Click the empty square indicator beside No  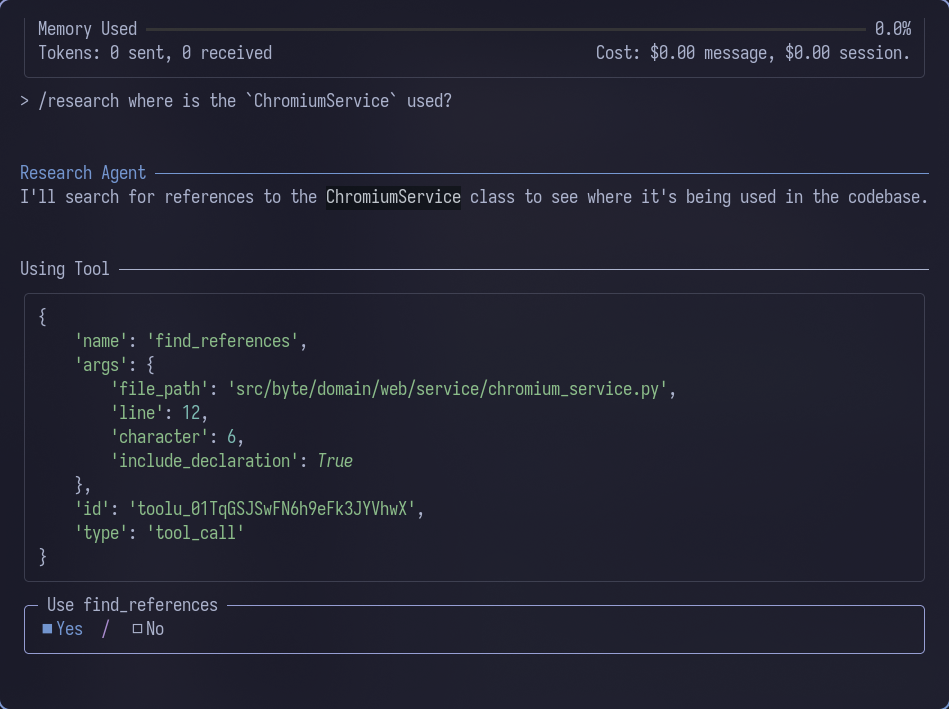[136, 629]
